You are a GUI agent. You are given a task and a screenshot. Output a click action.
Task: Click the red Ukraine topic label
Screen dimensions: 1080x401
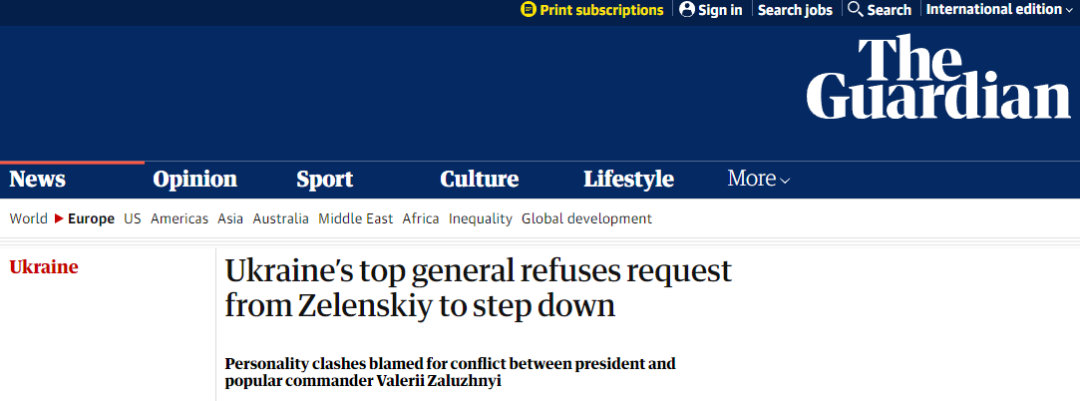(44, 267)
